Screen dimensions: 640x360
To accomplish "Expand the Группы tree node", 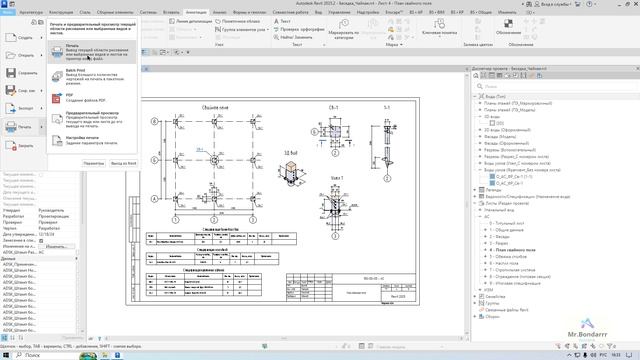I will 475,303.
